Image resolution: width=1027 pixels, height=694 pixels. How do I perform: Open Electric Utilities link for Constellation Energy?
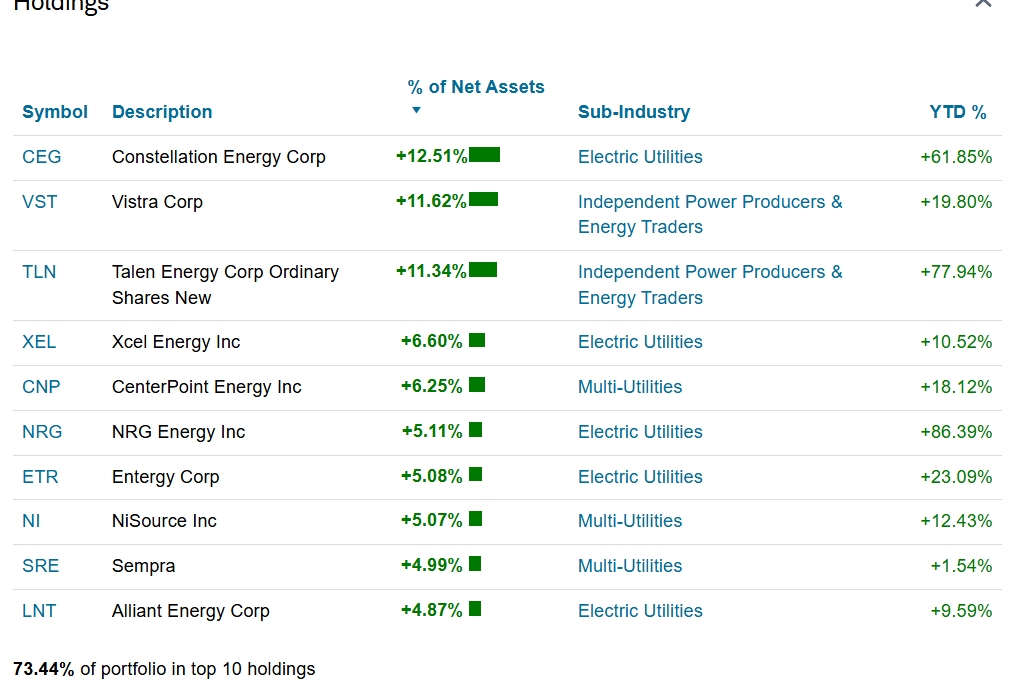(640, 157)
